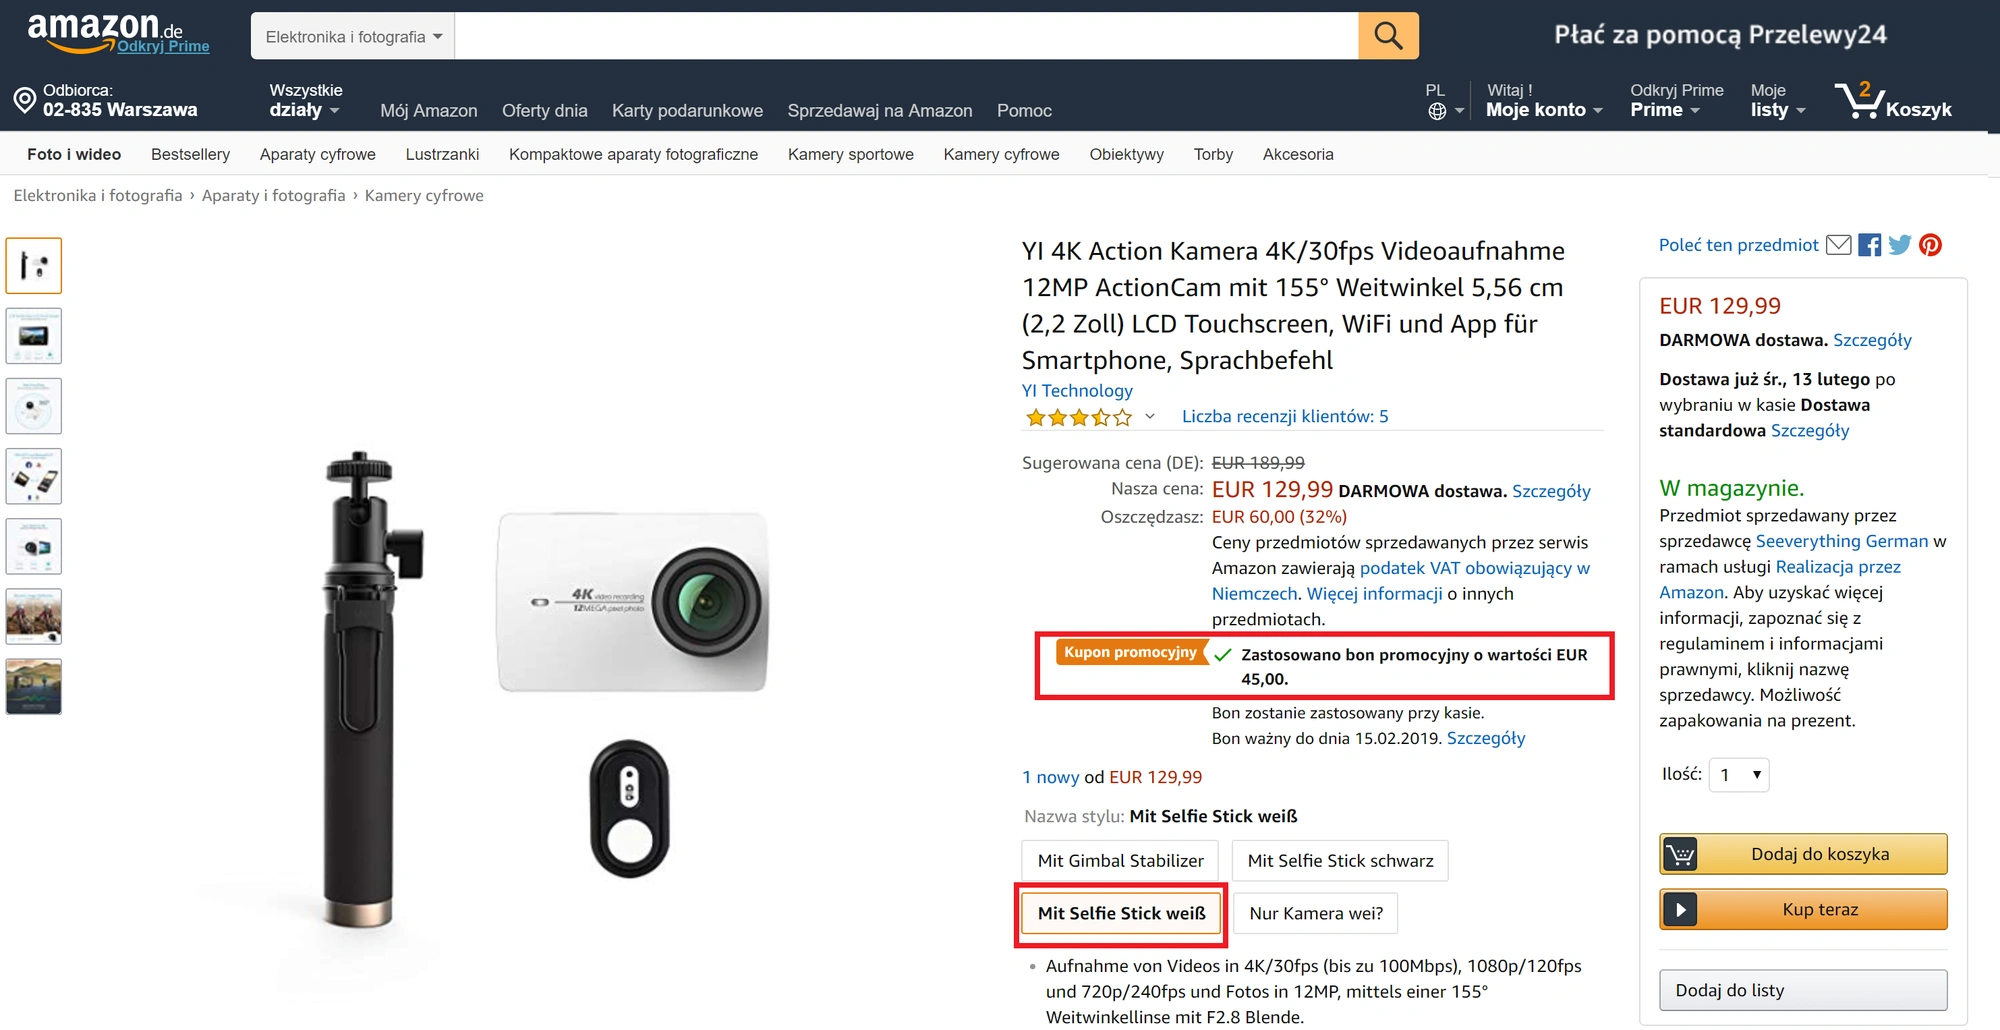2000x1030 pixels.
Task: Select the second product thumbnail image
Action: click(34, 336)
